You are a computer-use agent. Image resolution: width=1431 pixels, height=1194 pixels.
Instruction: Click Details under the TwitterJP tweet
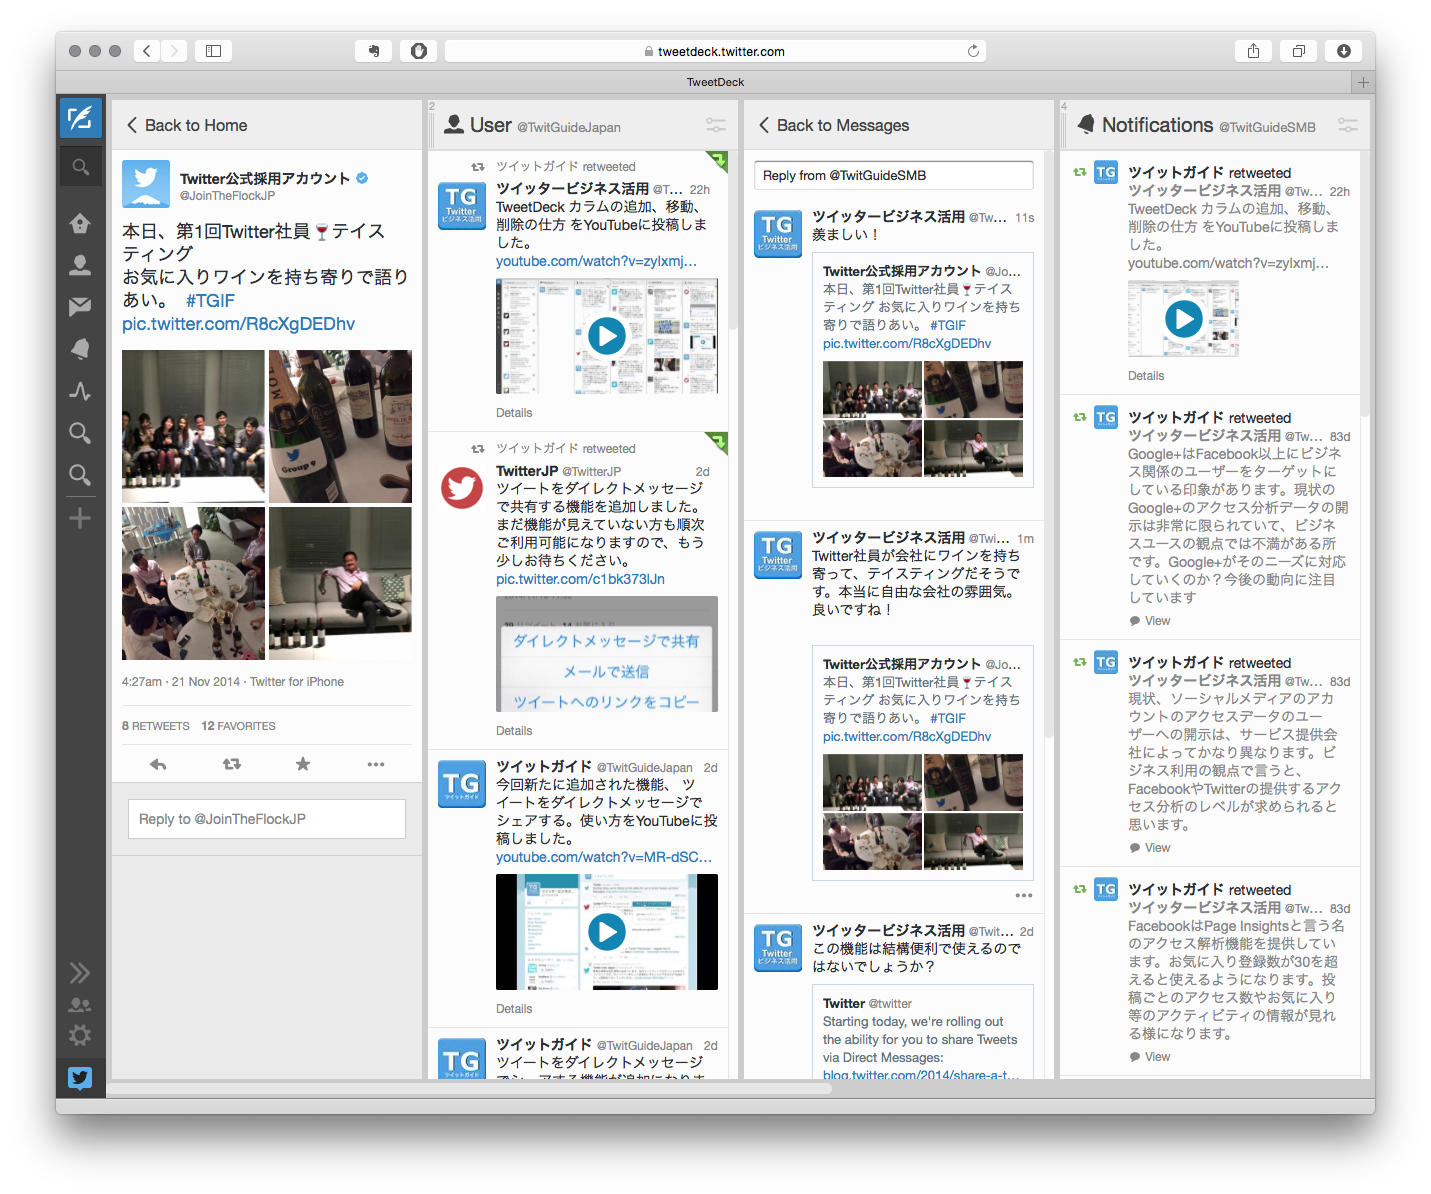coord(514,731)
